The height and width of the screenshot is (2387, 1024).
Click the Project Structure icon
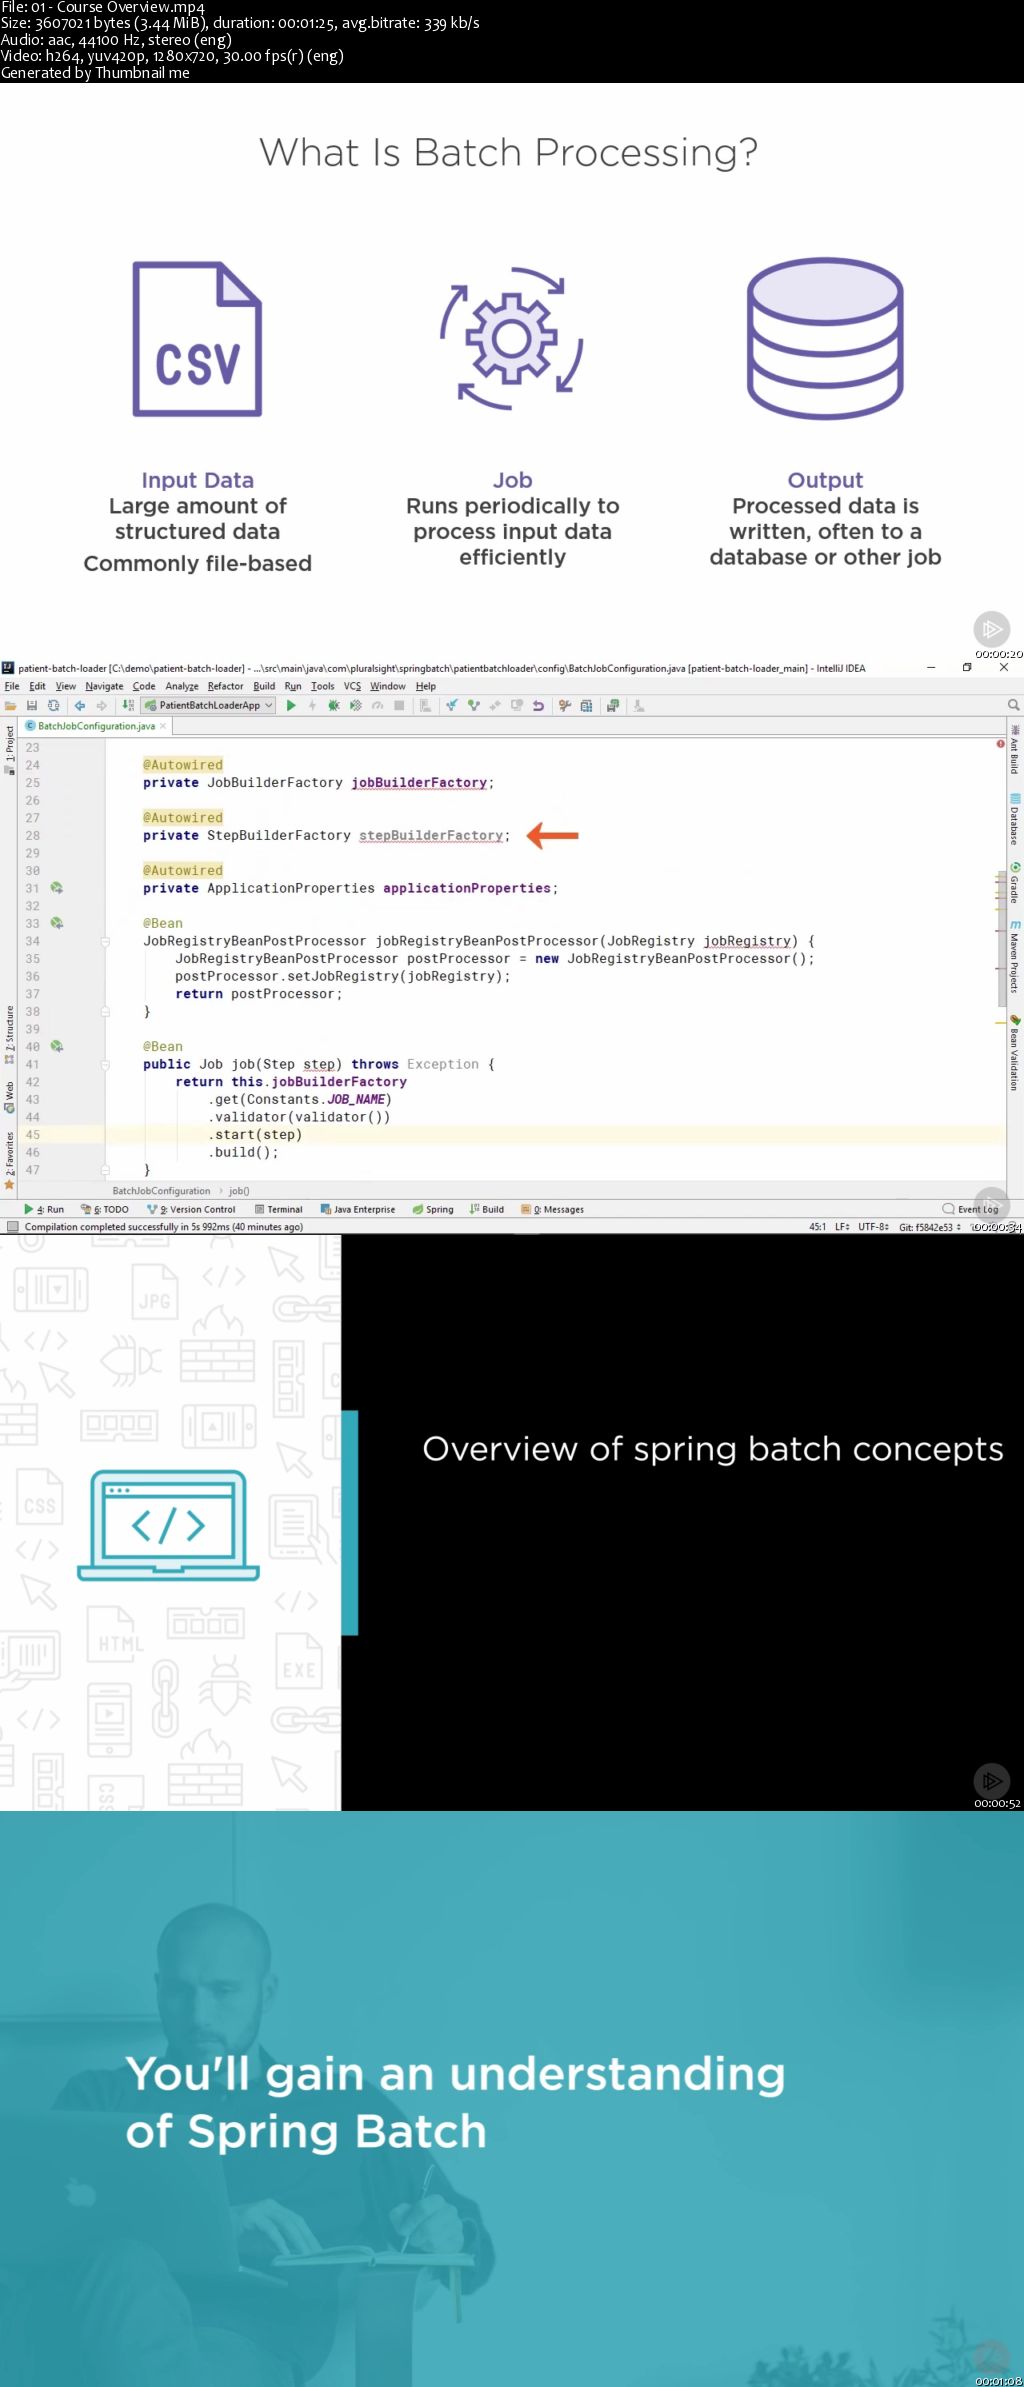pos(586,706)
